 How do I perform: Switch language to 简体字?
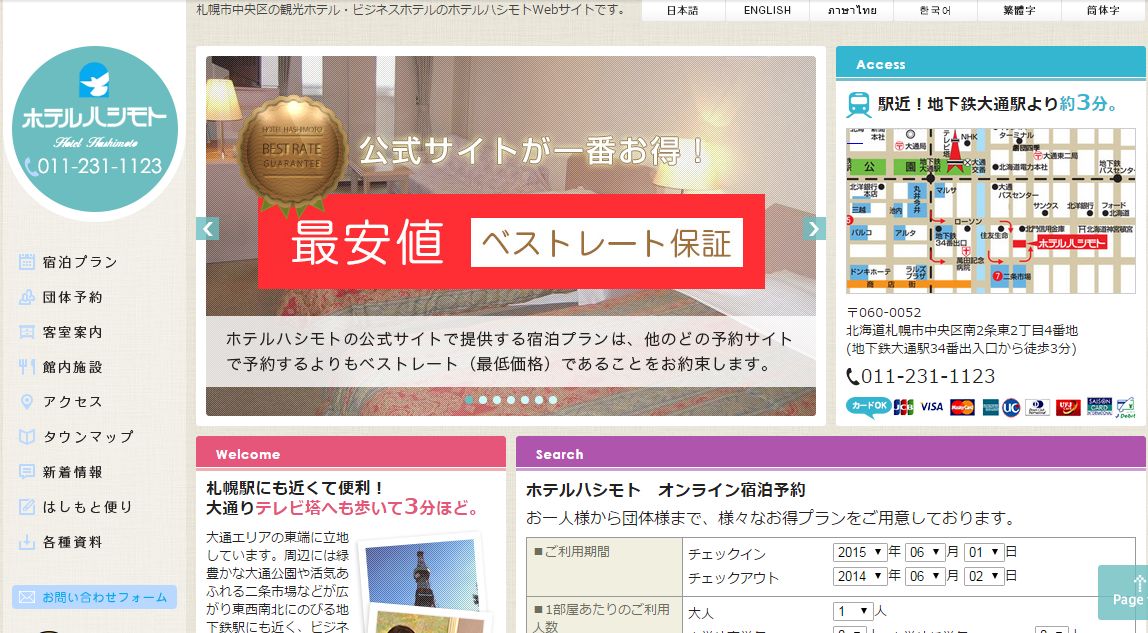(1103, 10)
